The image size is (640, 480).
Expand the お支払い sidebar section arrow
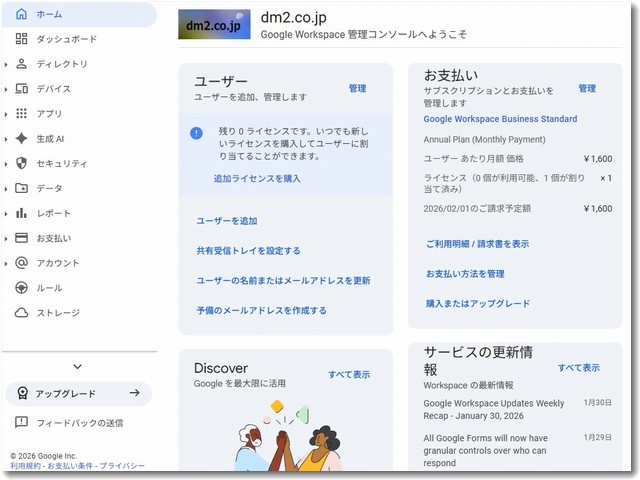(x=6, y=238)
